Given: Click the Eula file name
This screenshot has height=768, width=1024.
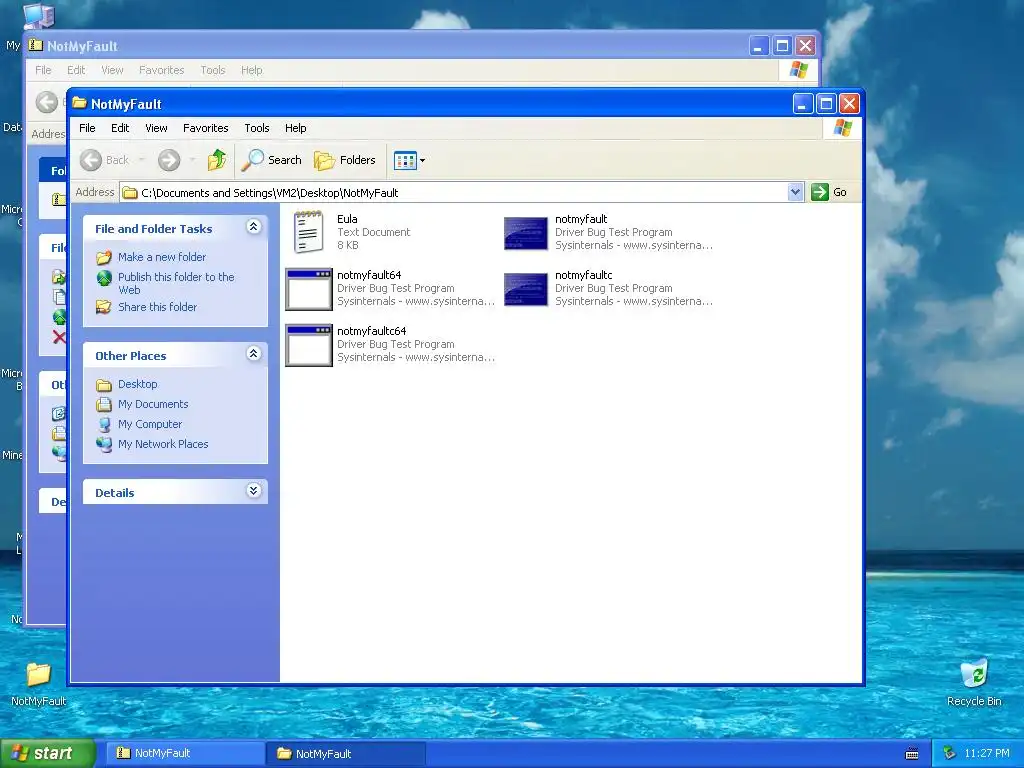Looking at the screenshot, I should (347, 219).
